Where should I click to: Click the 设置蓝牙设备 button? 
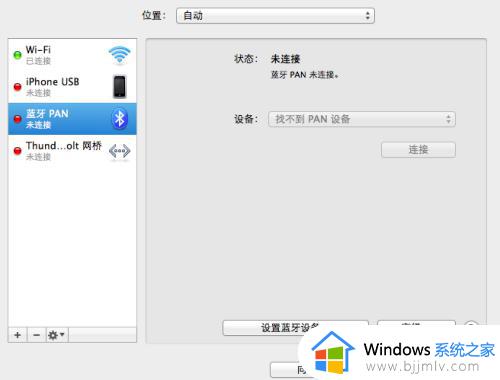click(x=295, y=328)
